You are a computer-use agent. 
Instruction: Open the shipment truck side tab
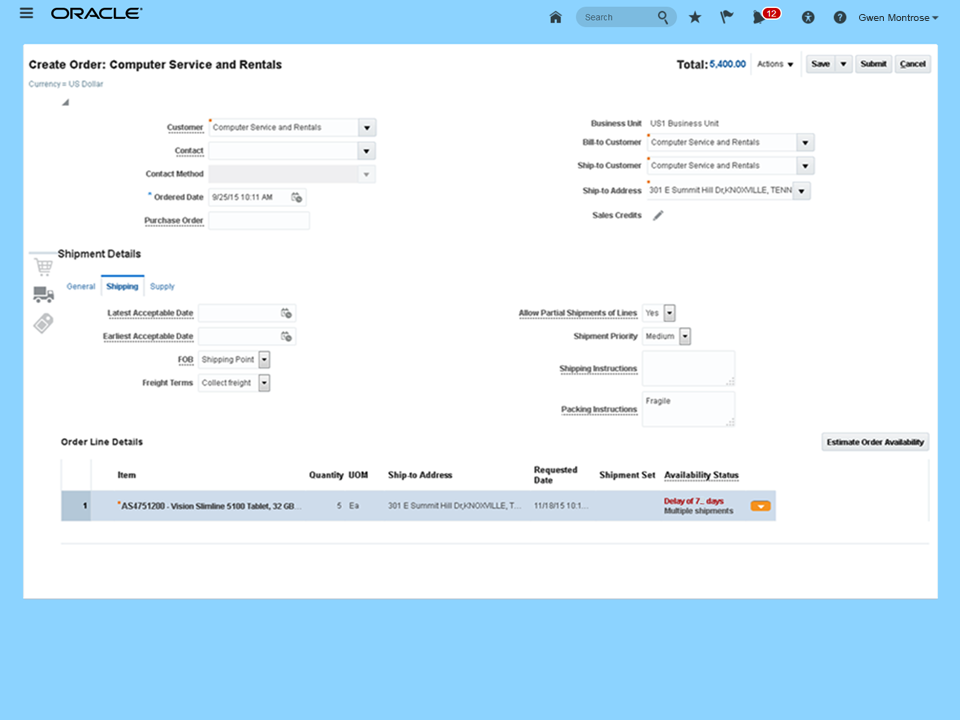pyautogui.click(x=43, y=294)
